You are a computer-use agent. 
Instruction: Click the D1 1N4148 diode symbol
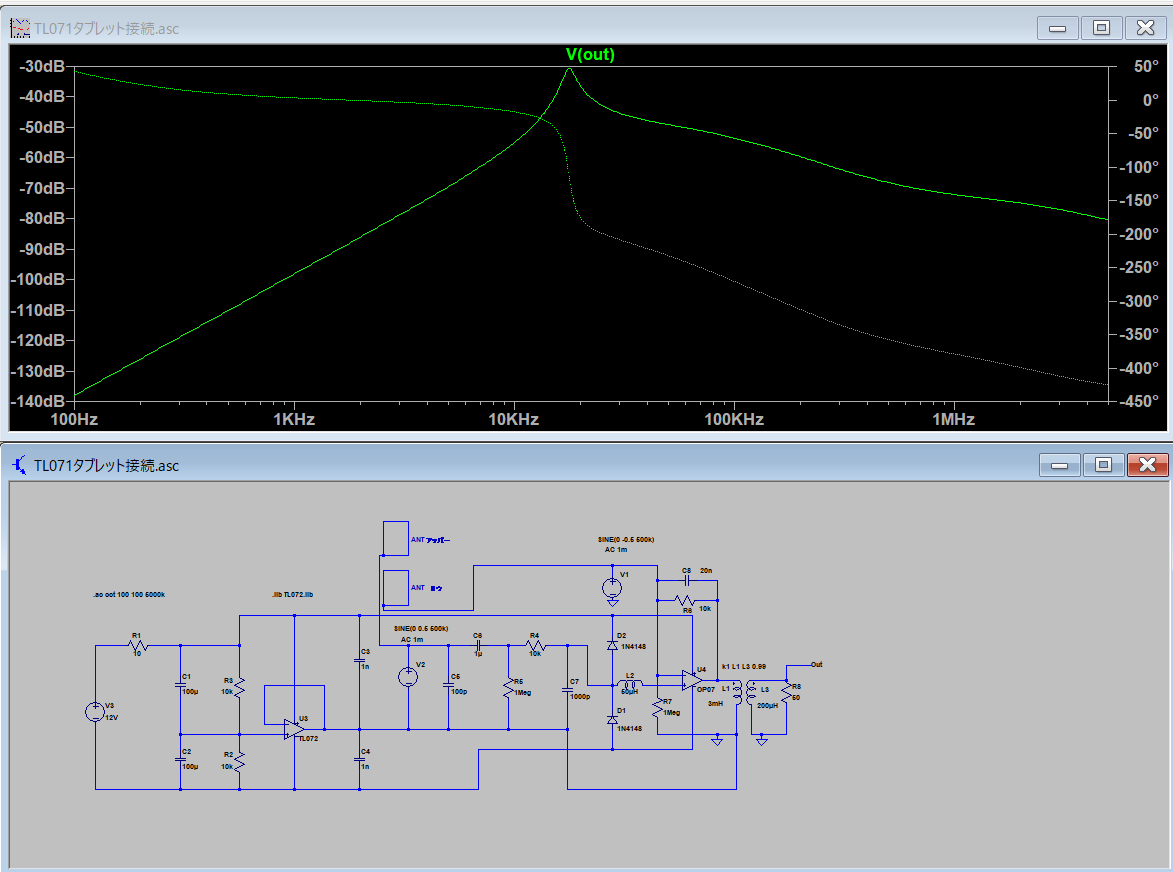tap(612, 719)
